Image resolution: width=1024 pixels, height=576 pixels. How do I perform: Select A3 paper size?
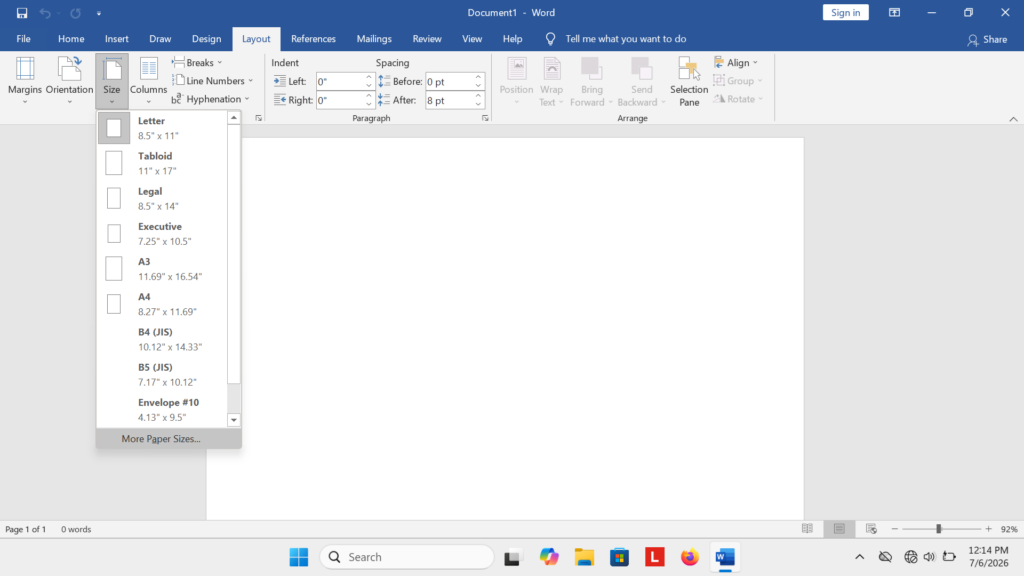click(162, 269)
